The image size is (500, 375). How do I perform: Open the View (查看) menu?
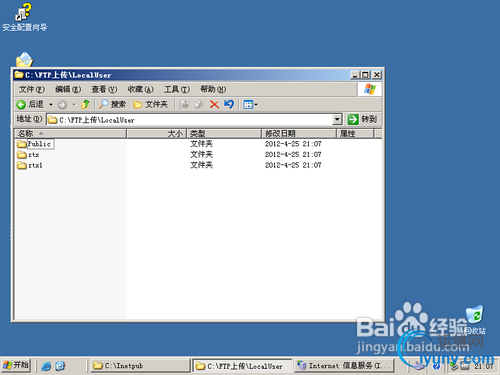(104, 89)
